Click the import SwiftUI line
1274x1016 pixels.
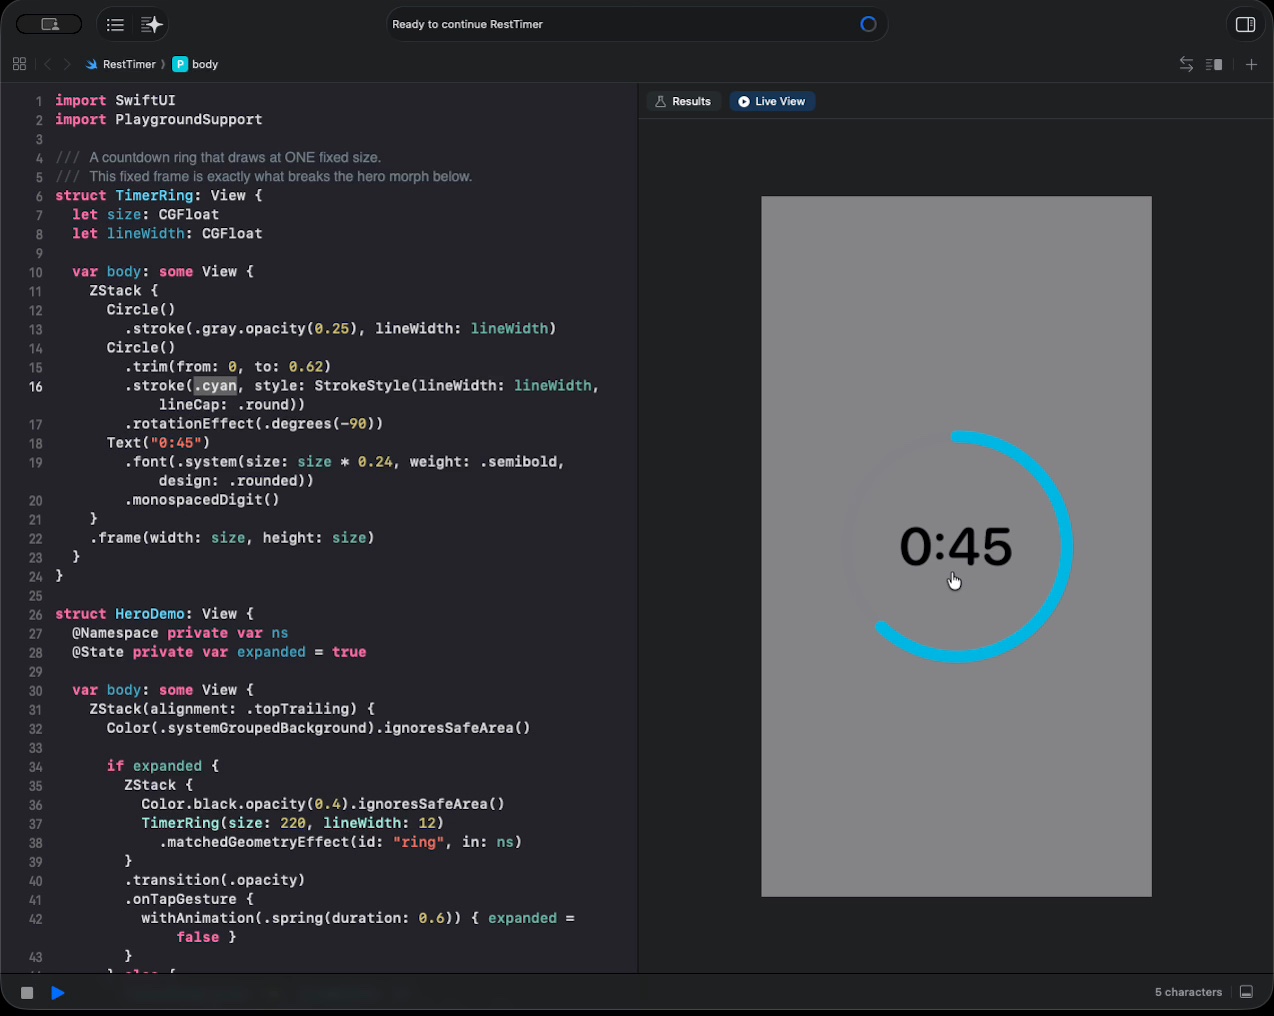point(115,101)
